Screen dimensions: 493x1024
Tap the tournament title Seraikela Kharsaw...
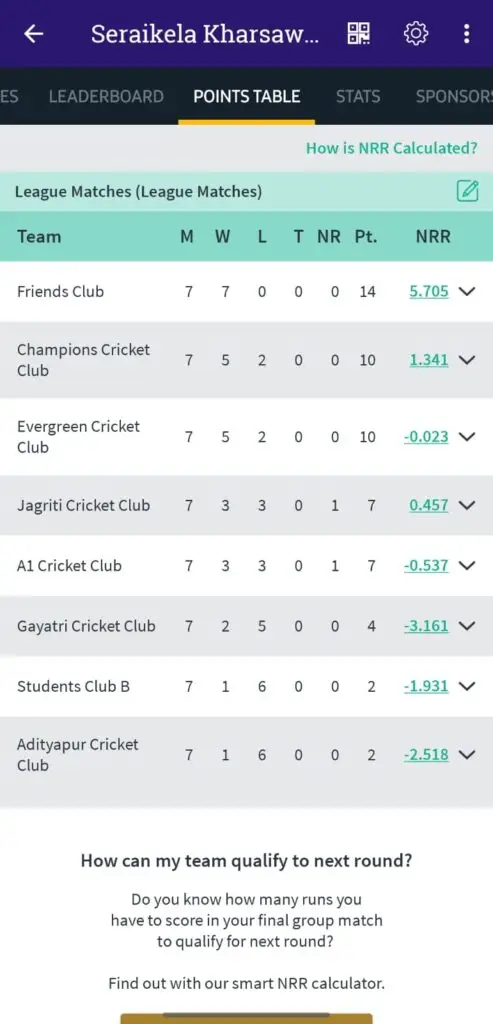[x=205, y=34]
